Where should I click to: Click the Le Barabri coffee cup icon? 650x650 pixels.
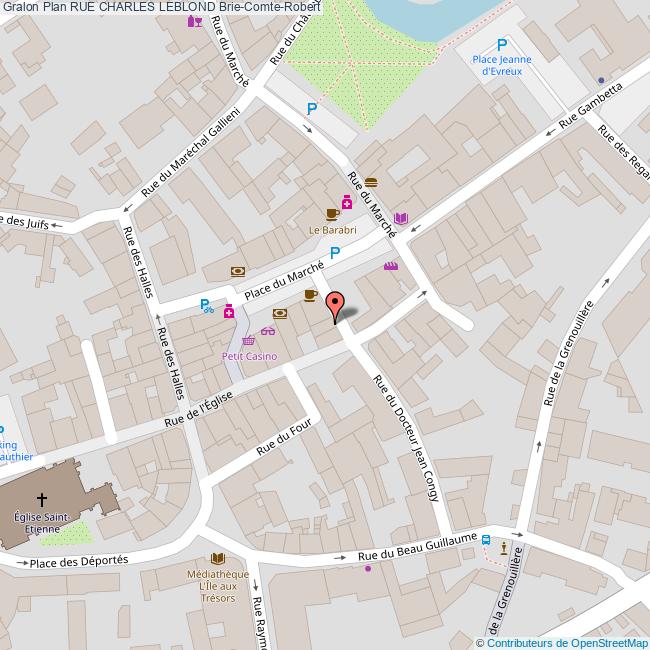point(332,214)
